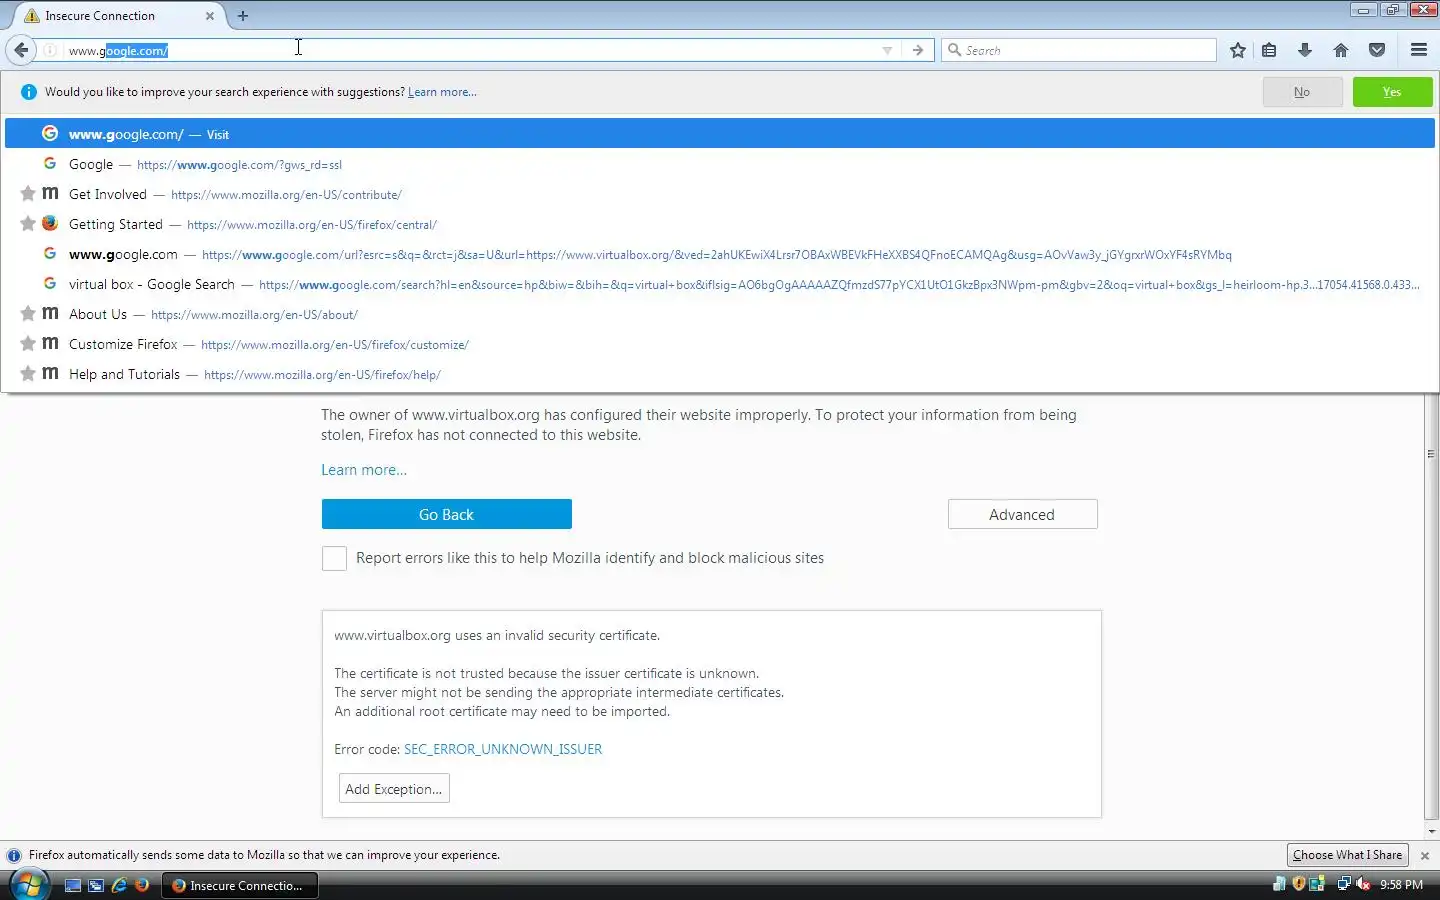Click the network tray icon
1440x900 pixels.
(1343, 884)
